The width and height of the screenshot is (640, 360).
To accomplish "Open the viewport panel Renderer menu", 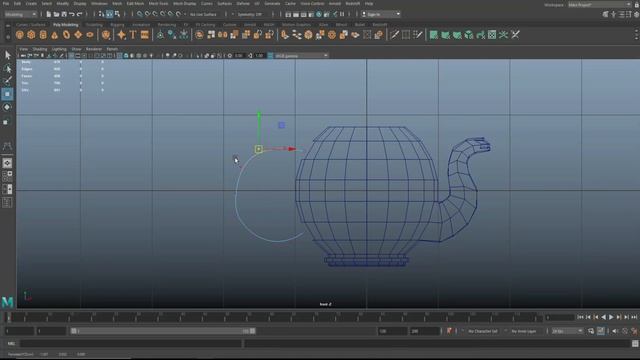I will 93,49.
